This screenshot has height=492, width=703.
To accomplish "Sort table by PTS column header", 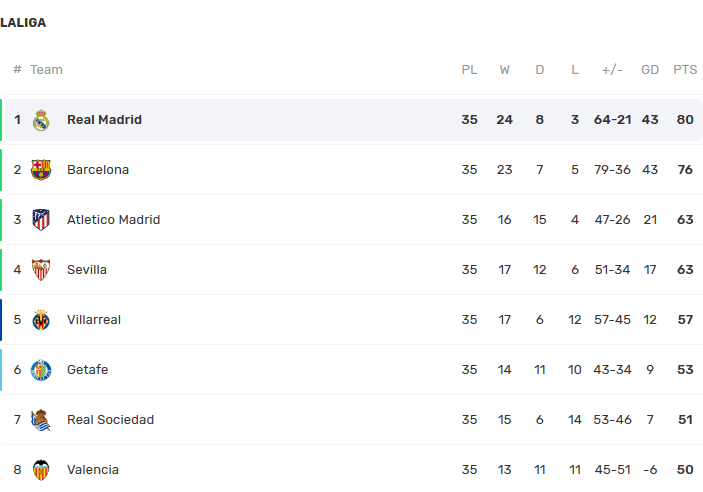I will (x=685, y=70).
